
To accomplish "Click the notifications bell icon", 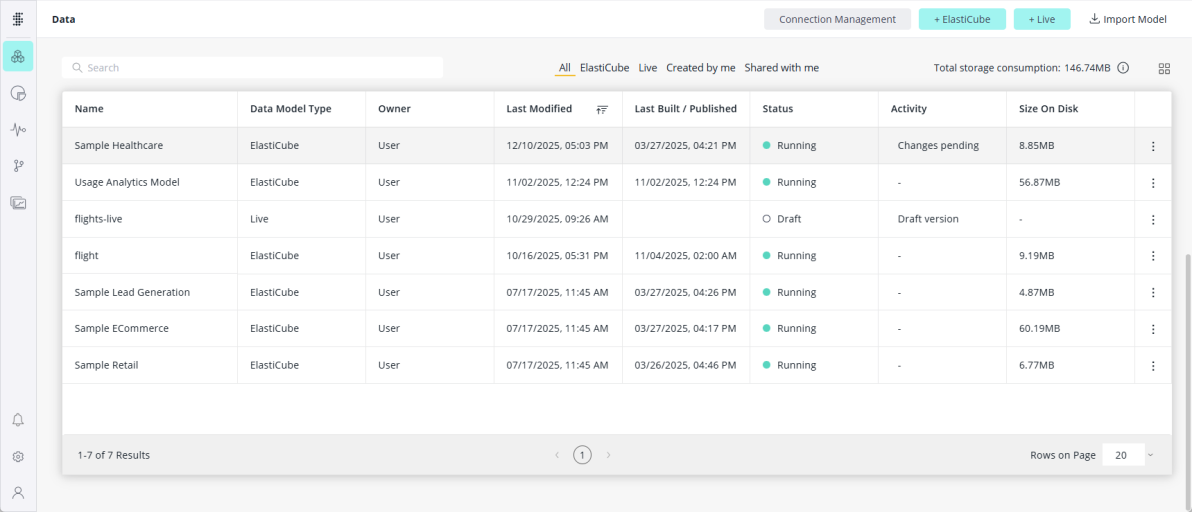I will (x=18, y=420).
